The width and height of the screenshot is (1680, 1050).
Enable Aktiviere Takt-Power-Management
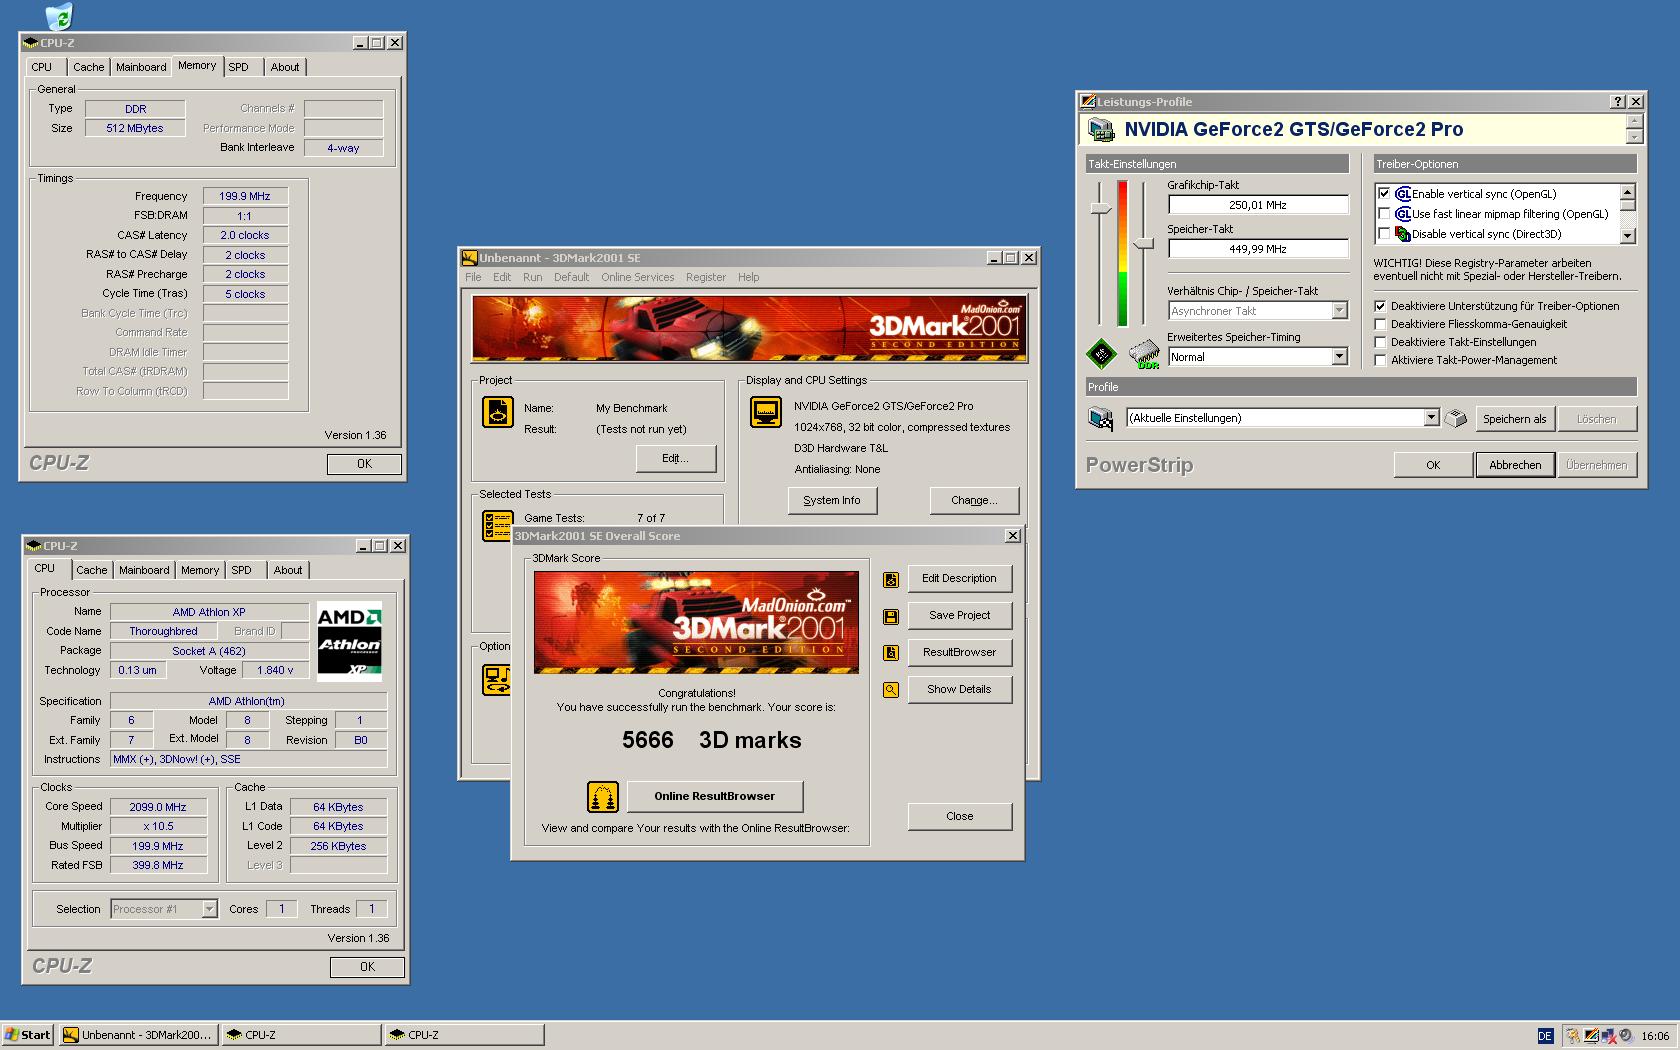(1381, 360)
